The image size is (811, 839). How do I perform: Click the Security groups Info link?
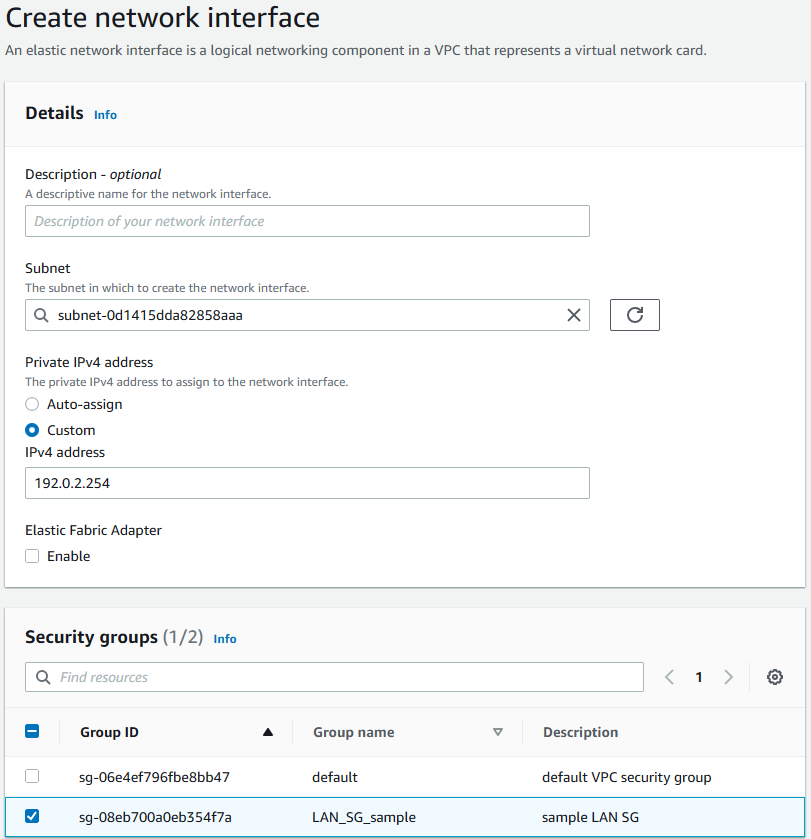(224, 639)
